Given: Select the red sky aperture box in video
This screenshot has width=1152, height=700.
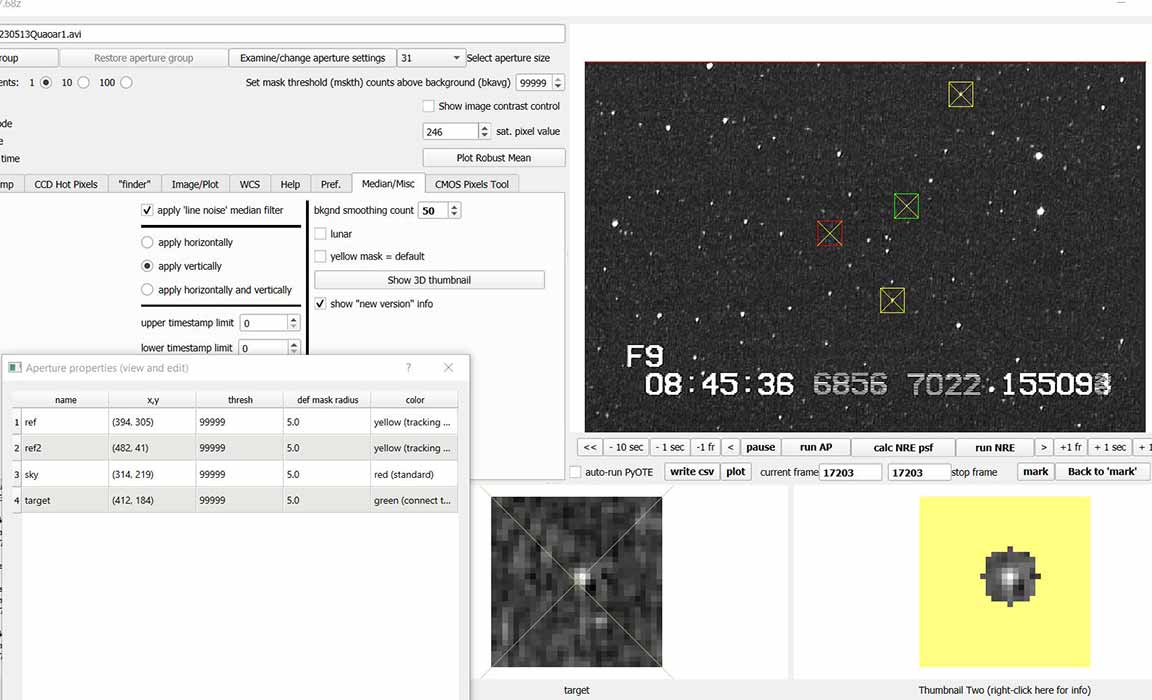Looking at the screenshot, I should click(829, 233).
